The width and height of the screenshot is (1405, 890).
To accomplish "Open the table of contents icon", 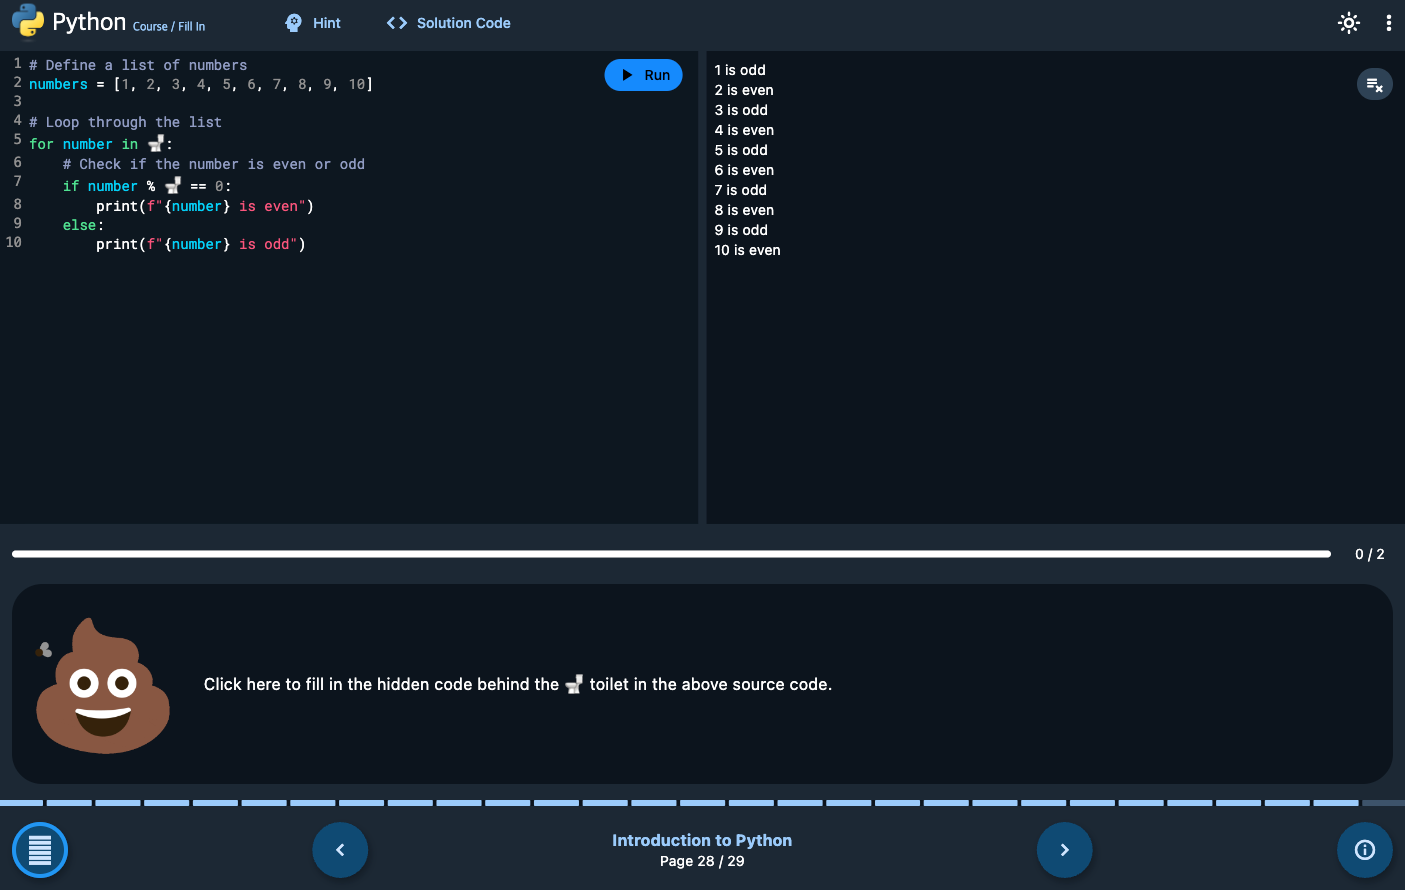I will pos(39,849).
